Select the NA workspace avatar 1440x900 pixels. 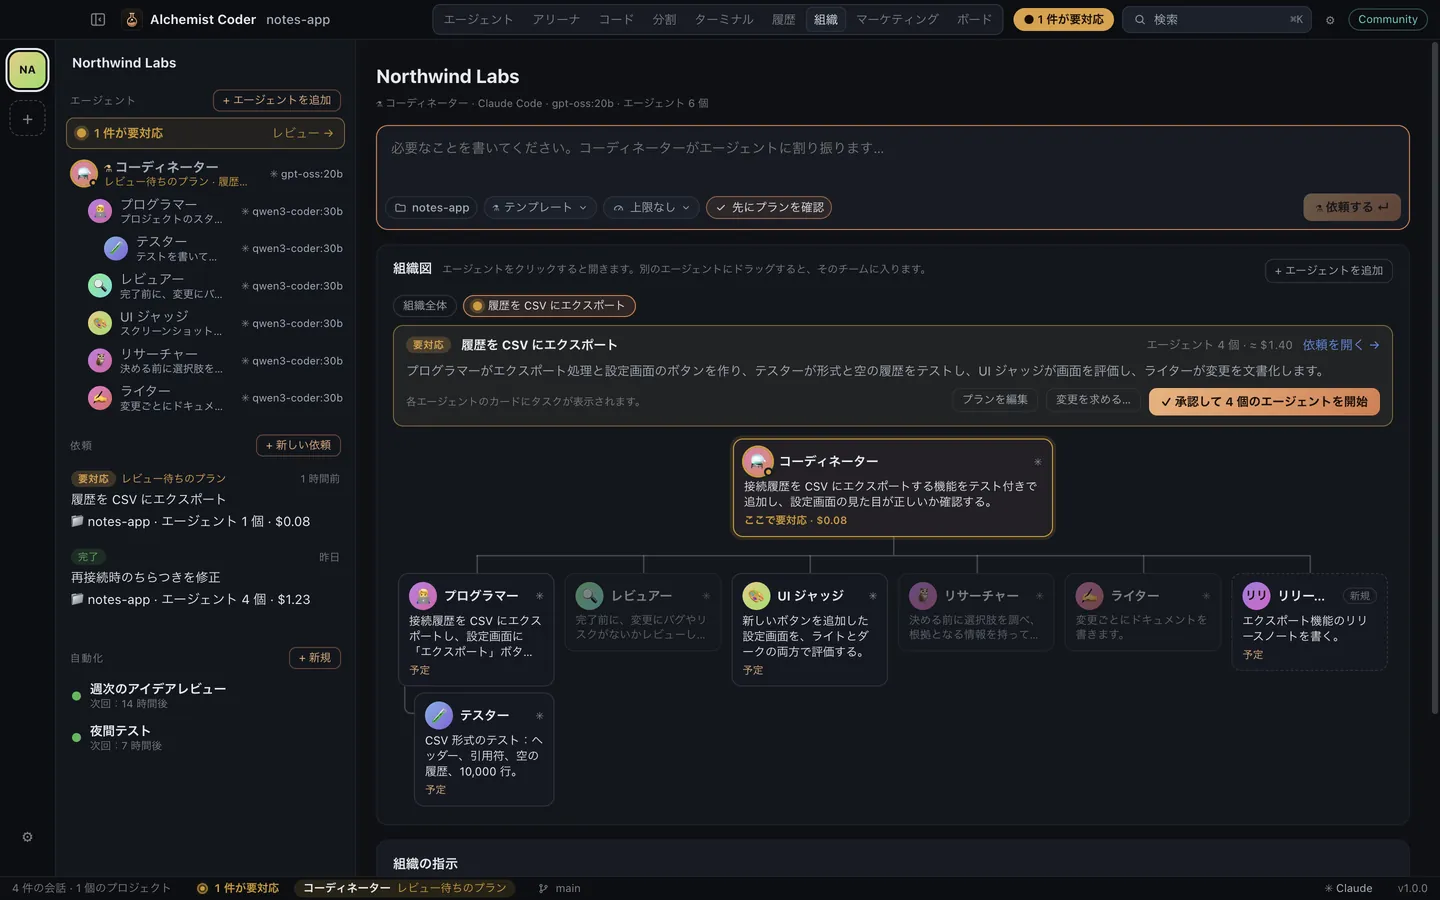27,70
